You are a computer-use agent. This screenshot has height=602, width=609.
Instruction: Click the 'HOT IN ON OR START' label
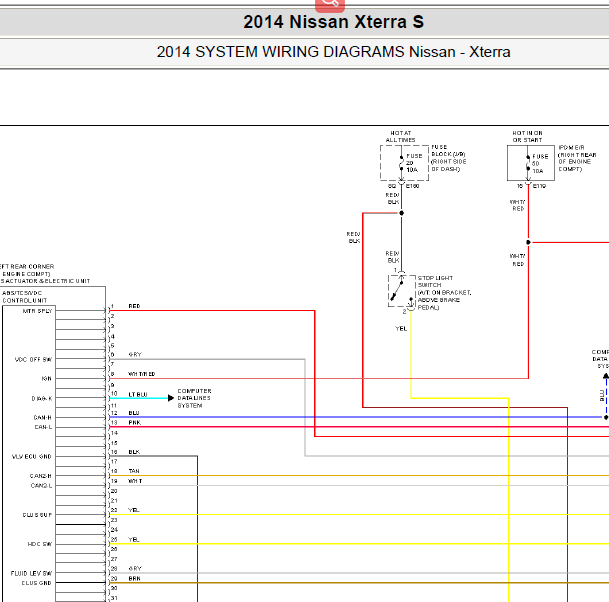pos(527,136)
